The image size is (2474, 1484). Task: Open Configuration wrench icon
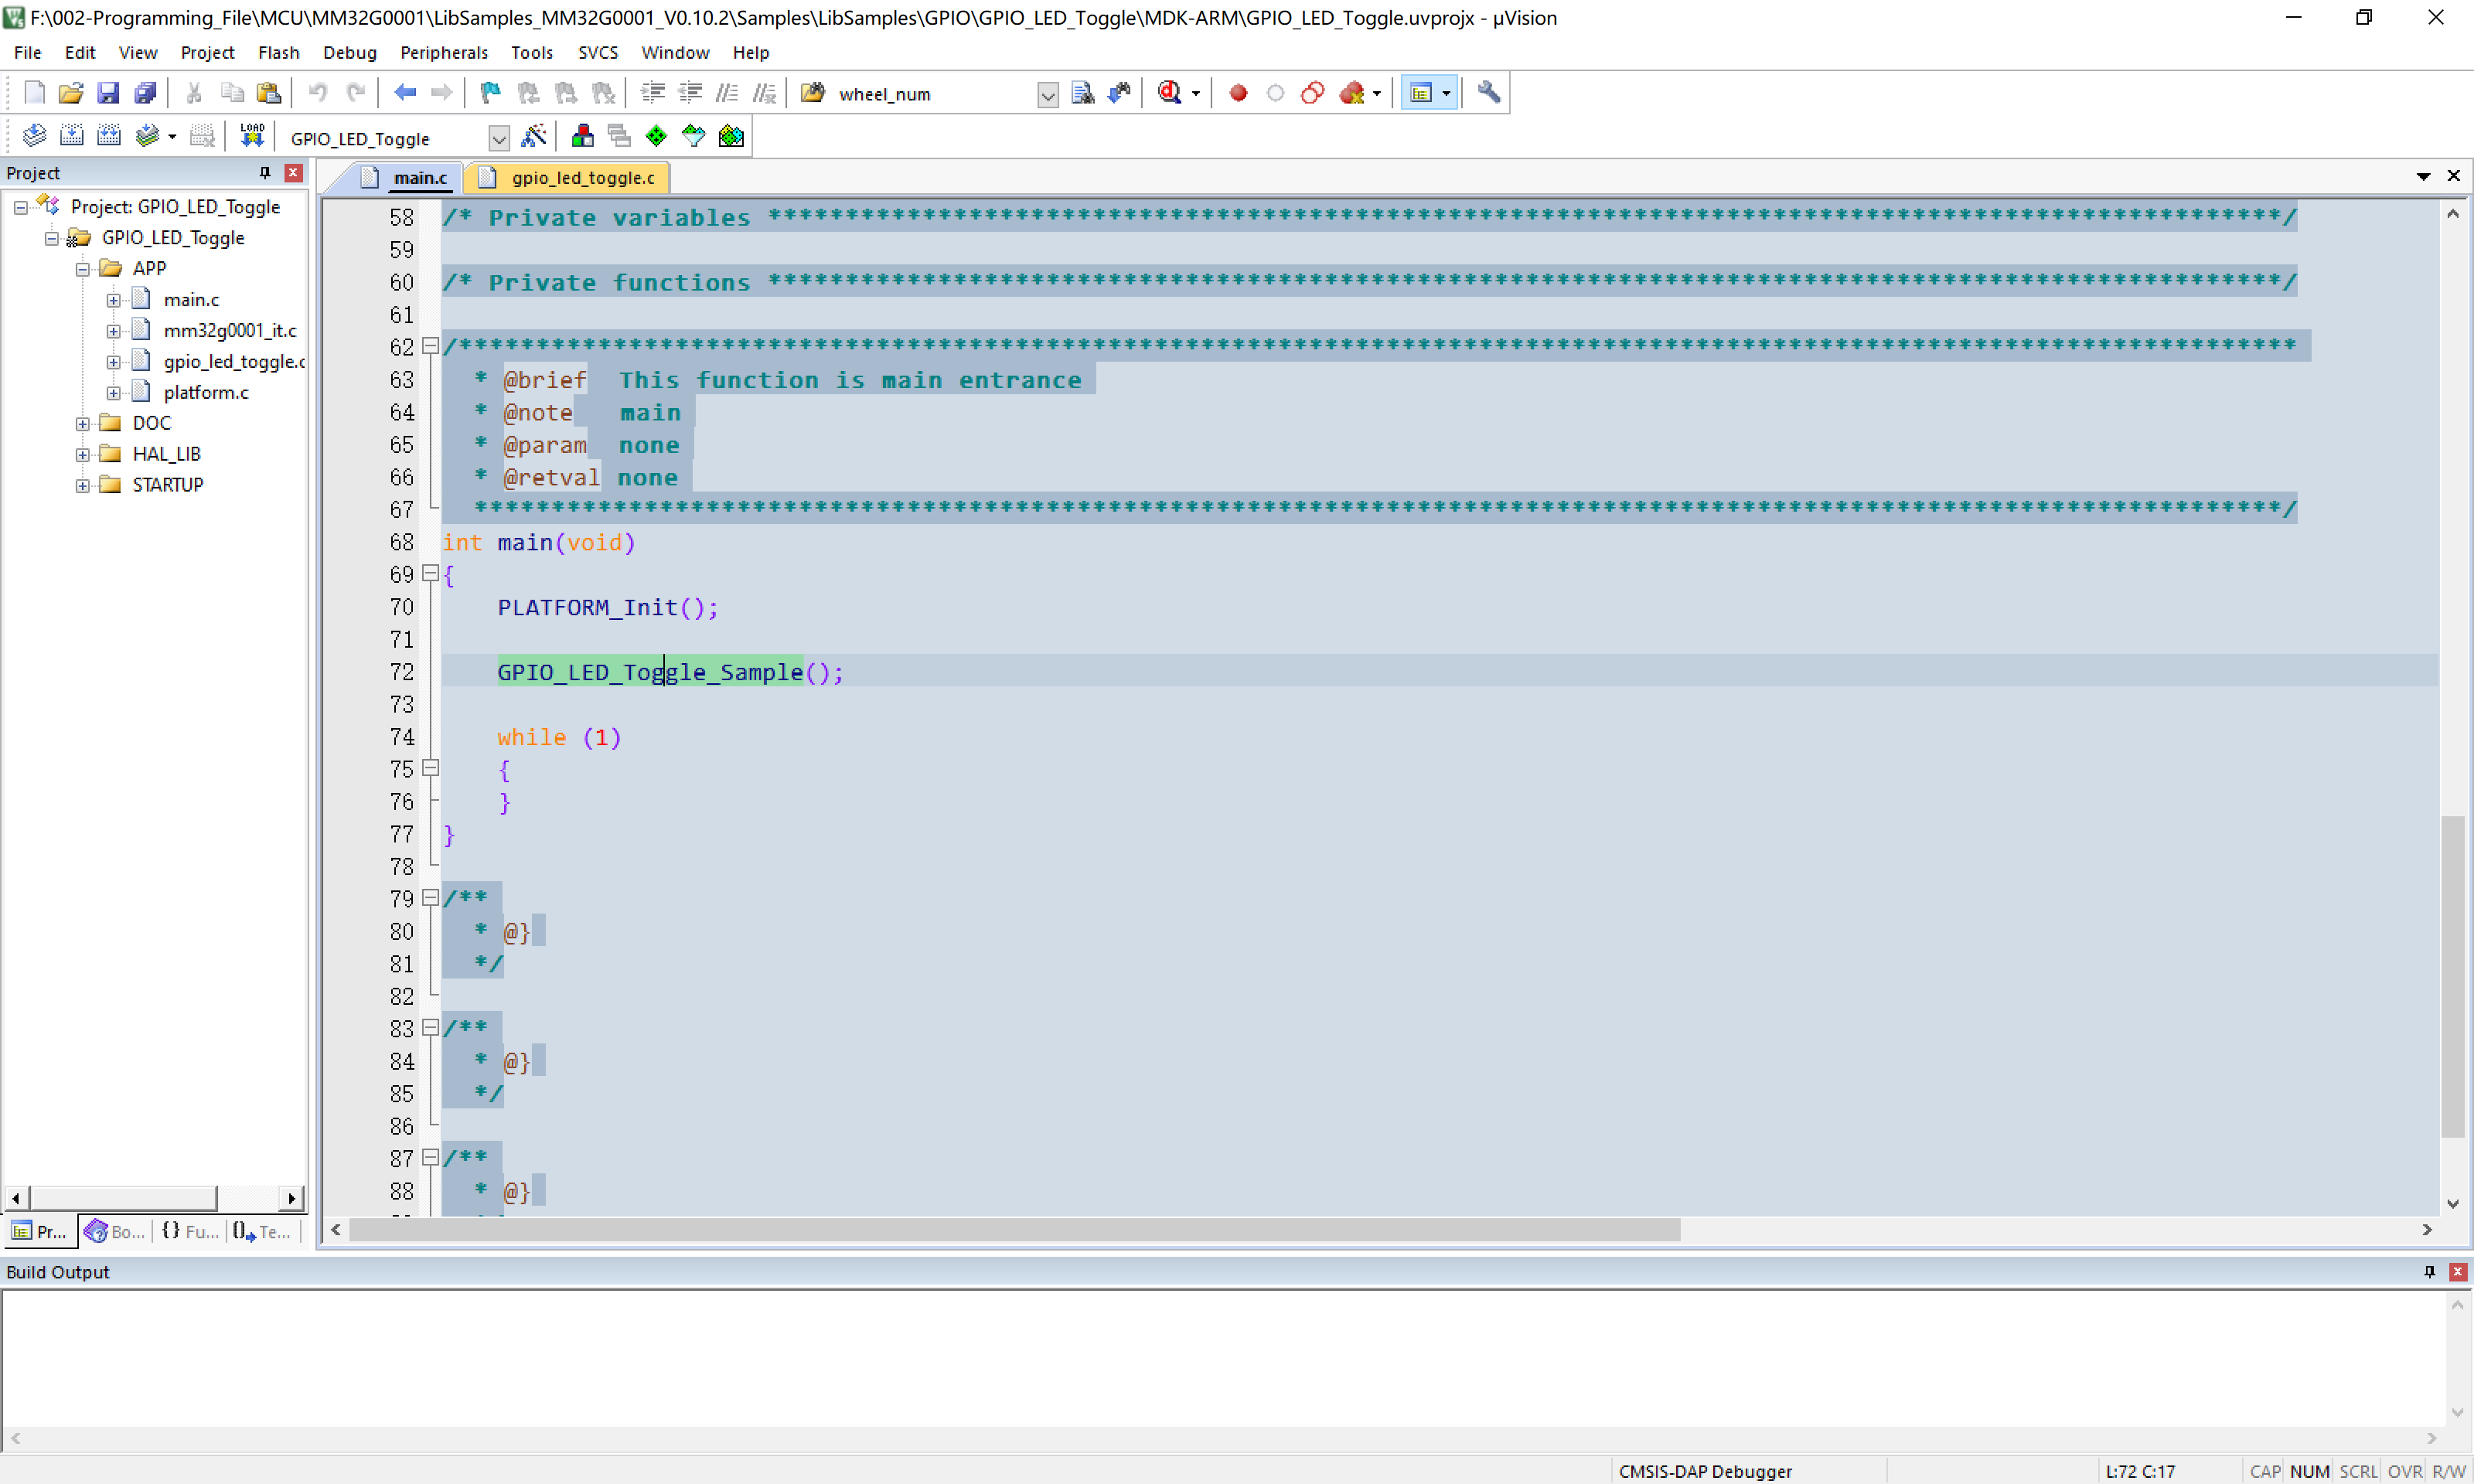(1488, 93)
